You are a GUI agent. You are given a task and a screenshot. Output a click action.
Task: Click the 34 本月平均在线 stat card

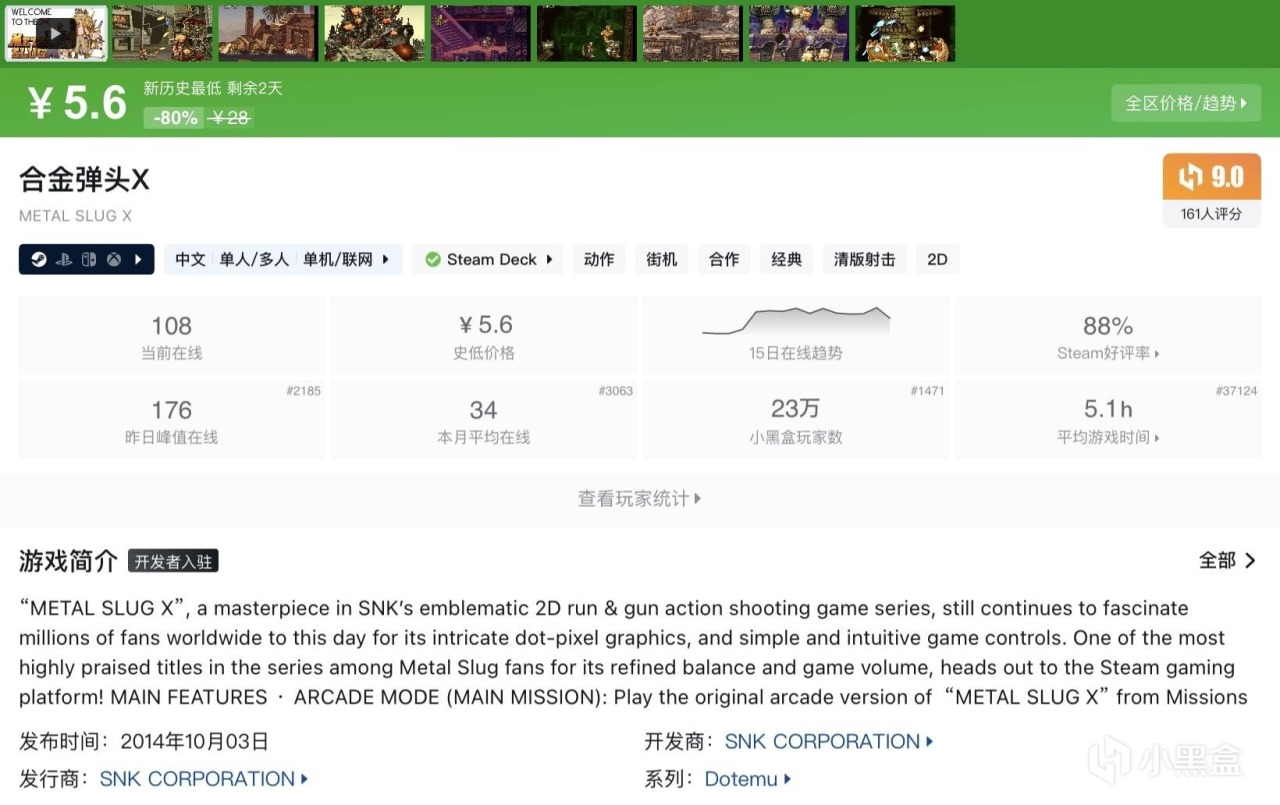484,420
